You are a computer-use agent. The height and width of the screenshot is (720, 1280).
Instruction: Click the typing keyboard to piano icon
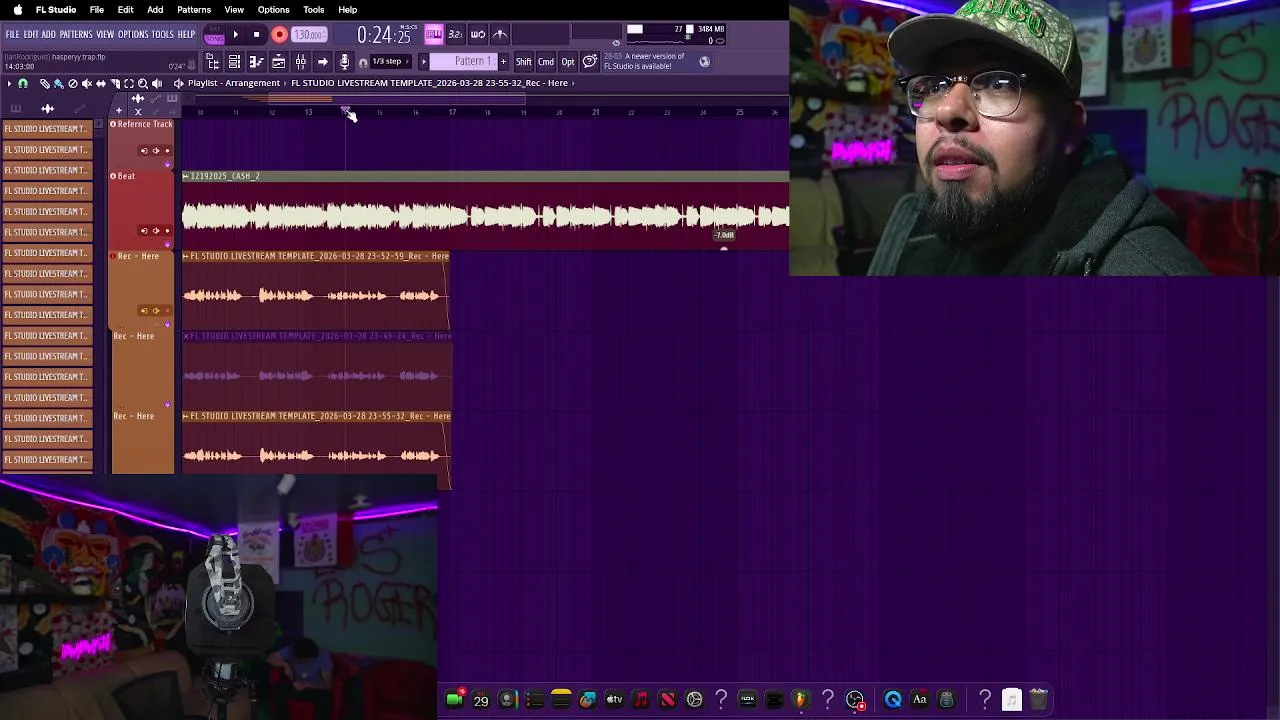coord(433,34)
